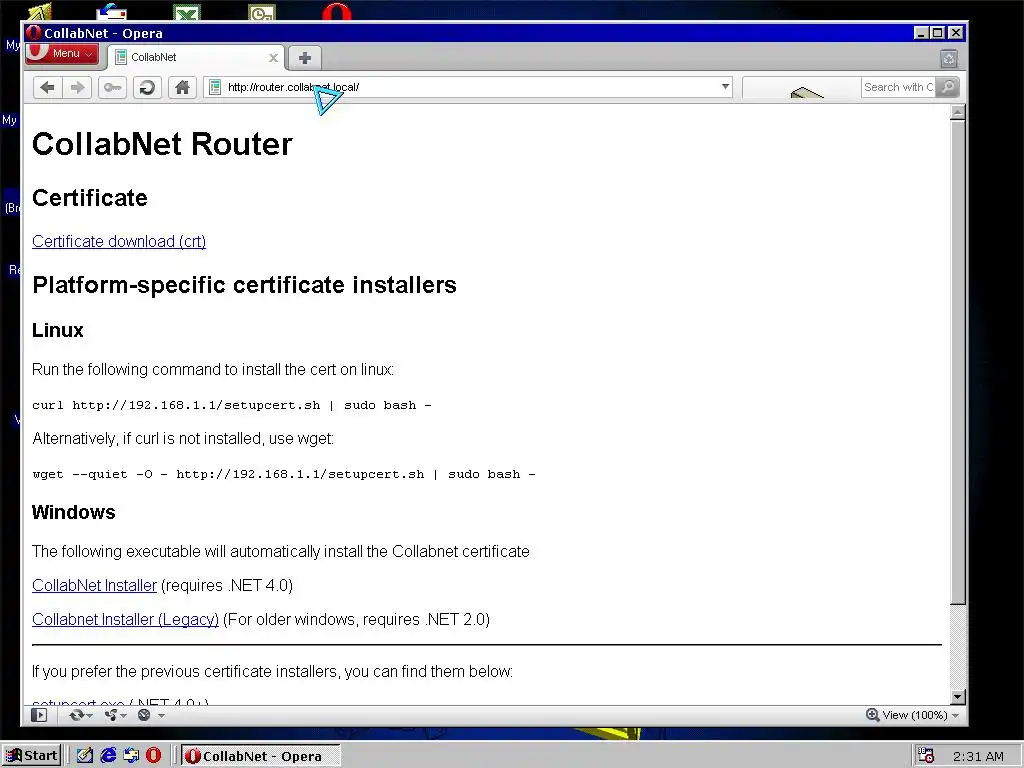Image resolution: width=1024 pixels, height=768 pixels.
Task: Click the View (100%) zoom button
Action: click(x=906, y=715)
